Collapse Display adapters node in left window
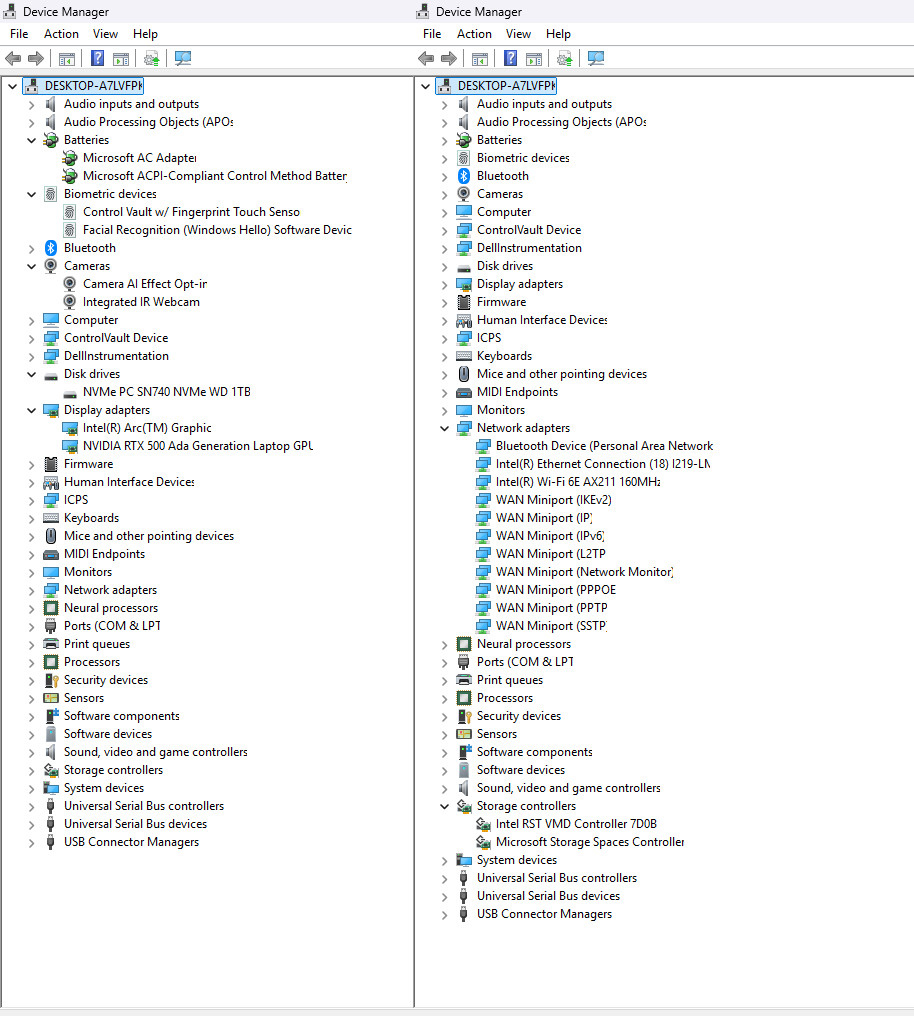 [31, 410]
